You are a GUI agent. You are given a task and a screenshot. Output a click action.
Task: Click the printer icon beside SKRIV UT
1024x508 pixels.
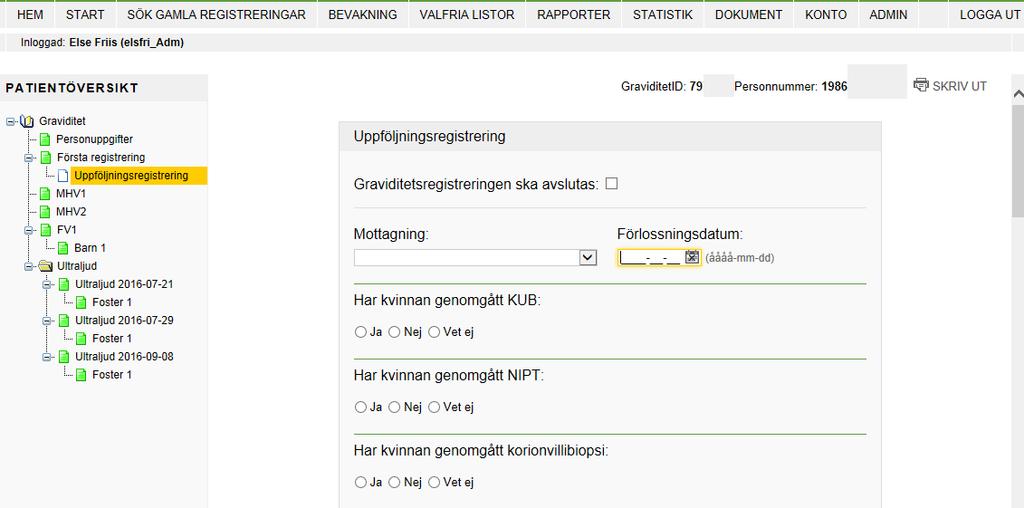pyautogui.click(x=921, y=85)
